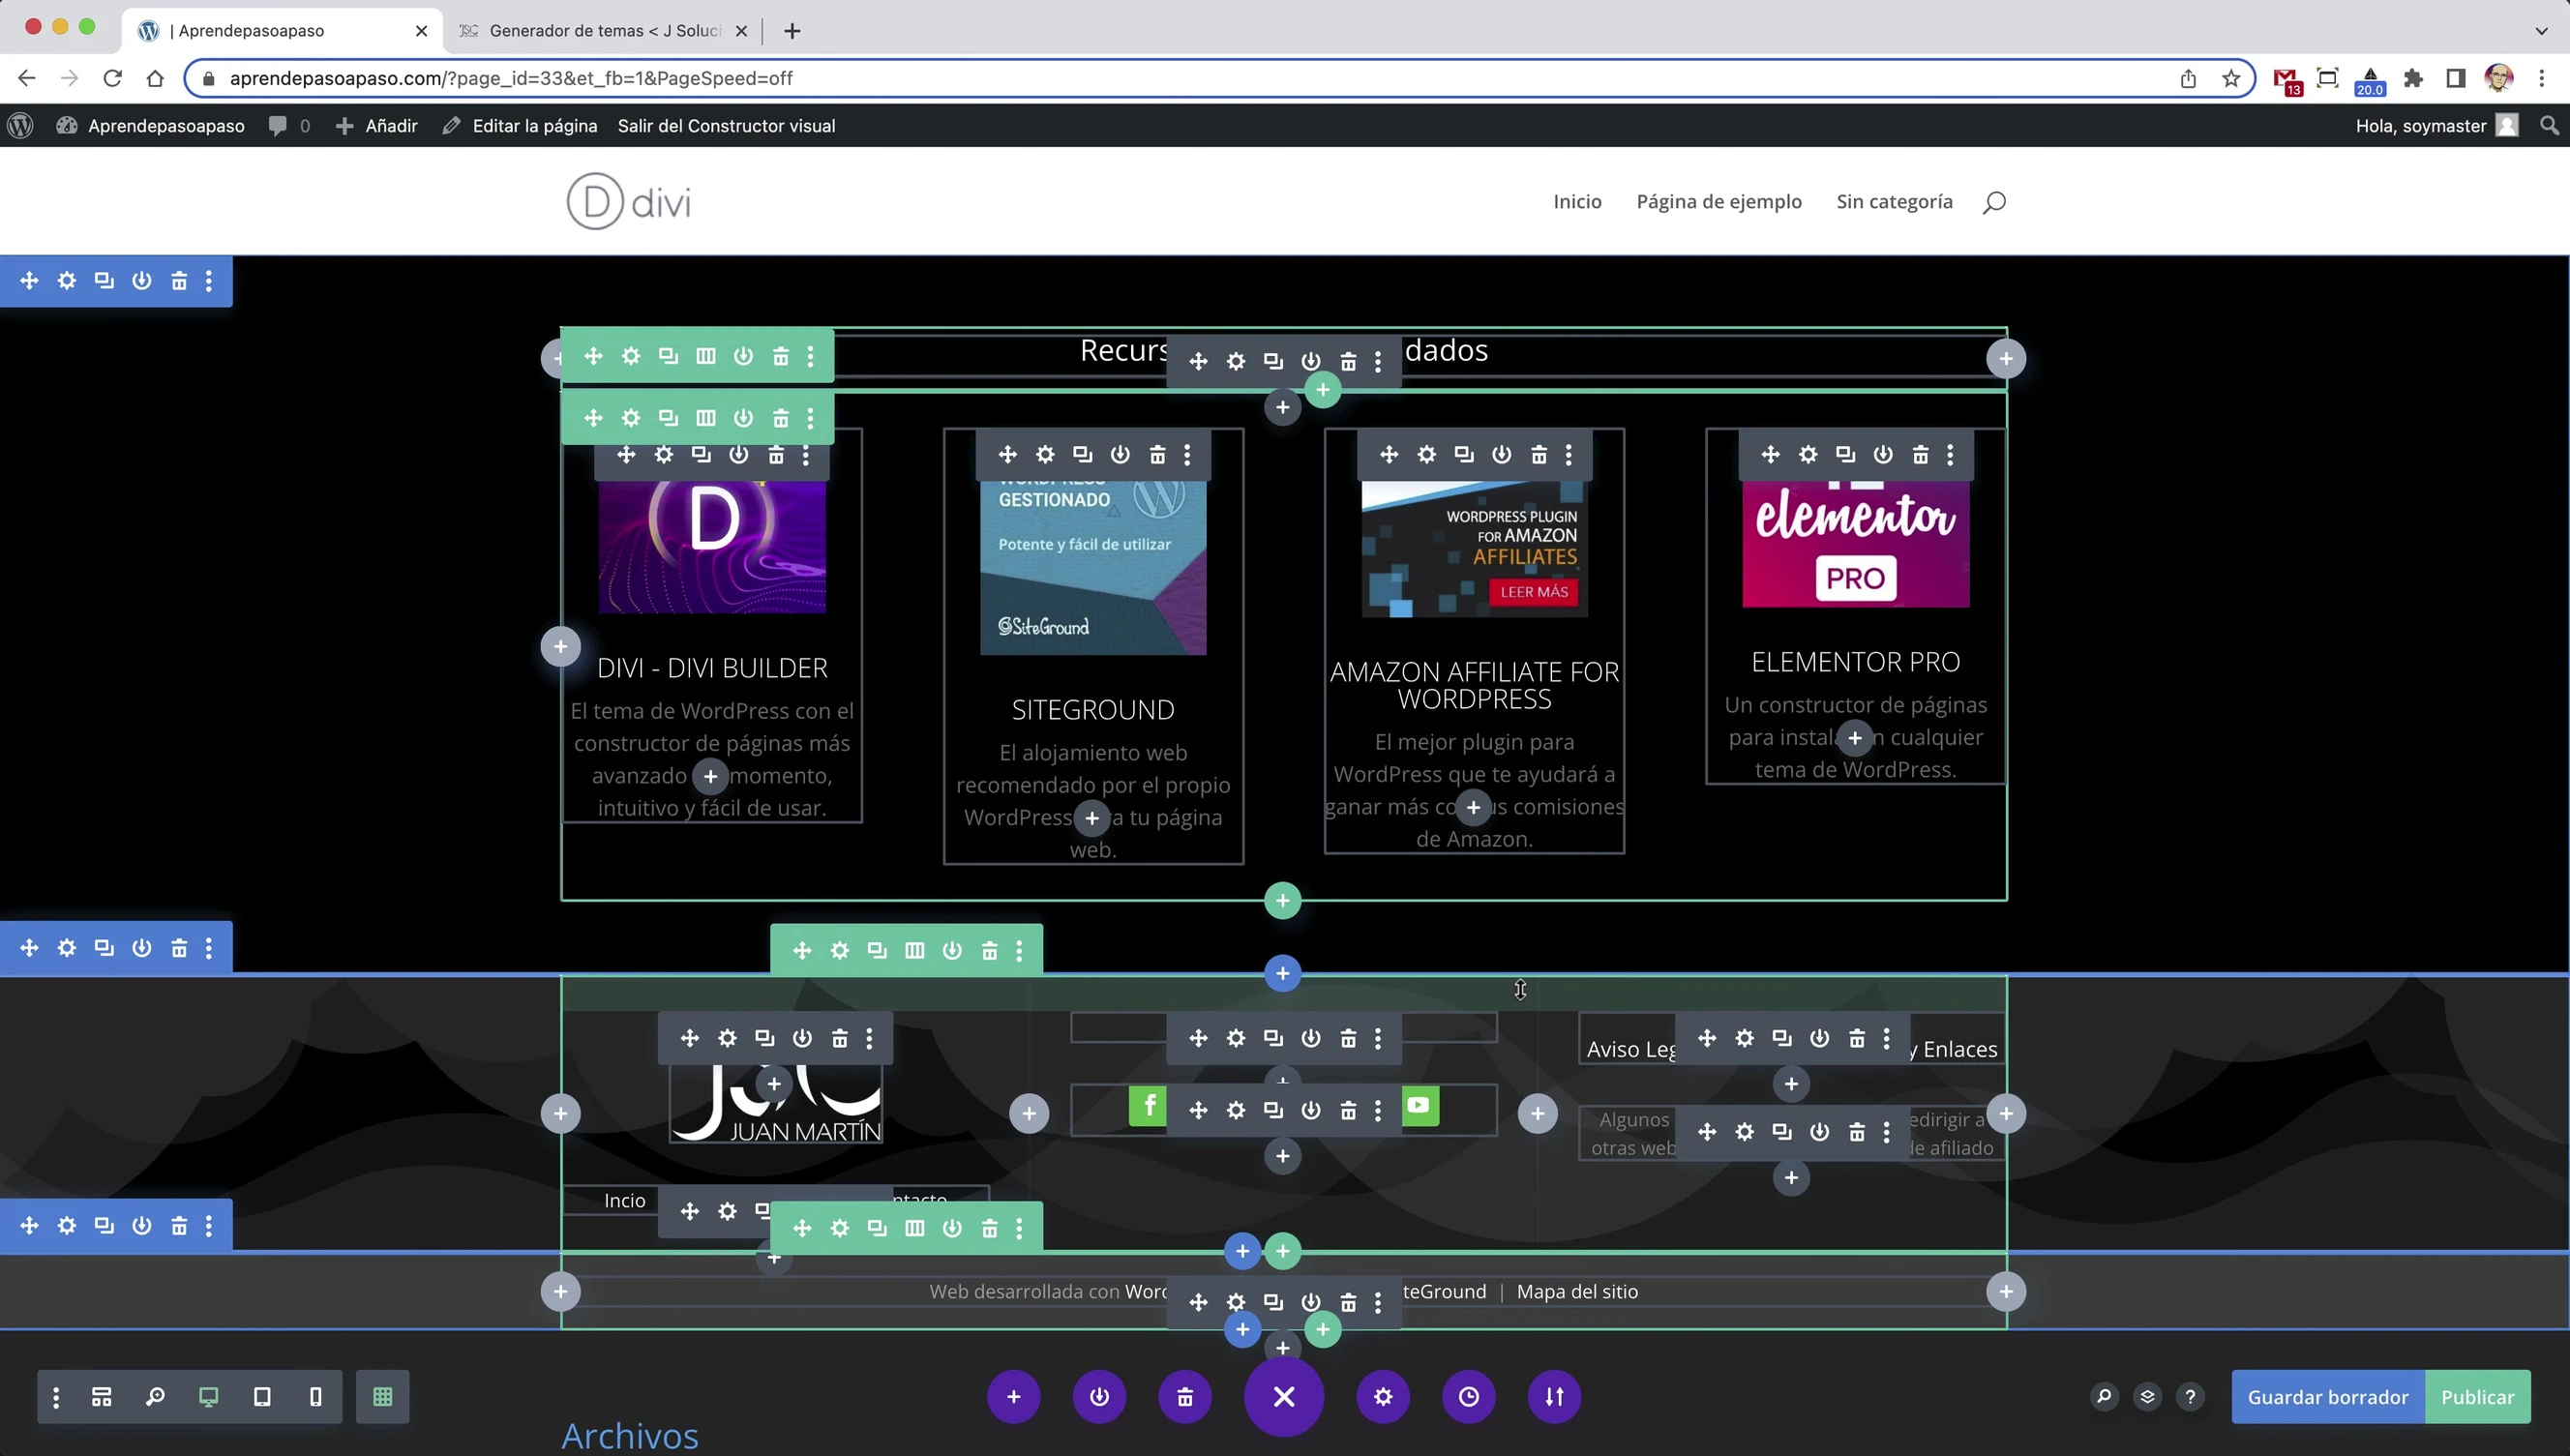Open Divi search magnifier near Guardar borrador
This screenshot has height=1456, width=2570.
click(2104, 1397)
